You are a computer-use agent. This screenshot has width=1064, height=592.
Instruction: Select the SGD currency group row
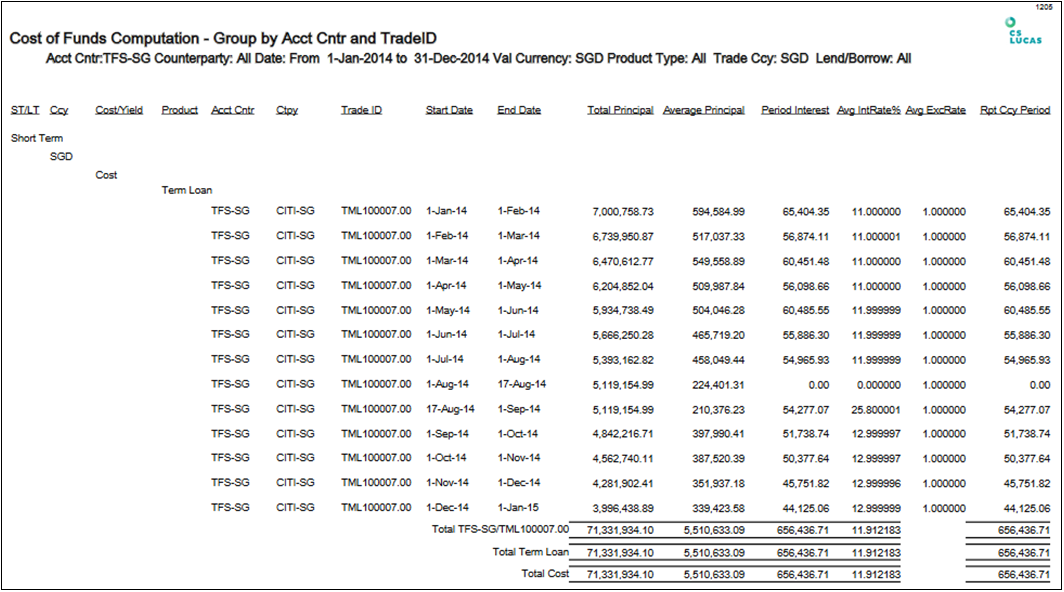[61, 157]
